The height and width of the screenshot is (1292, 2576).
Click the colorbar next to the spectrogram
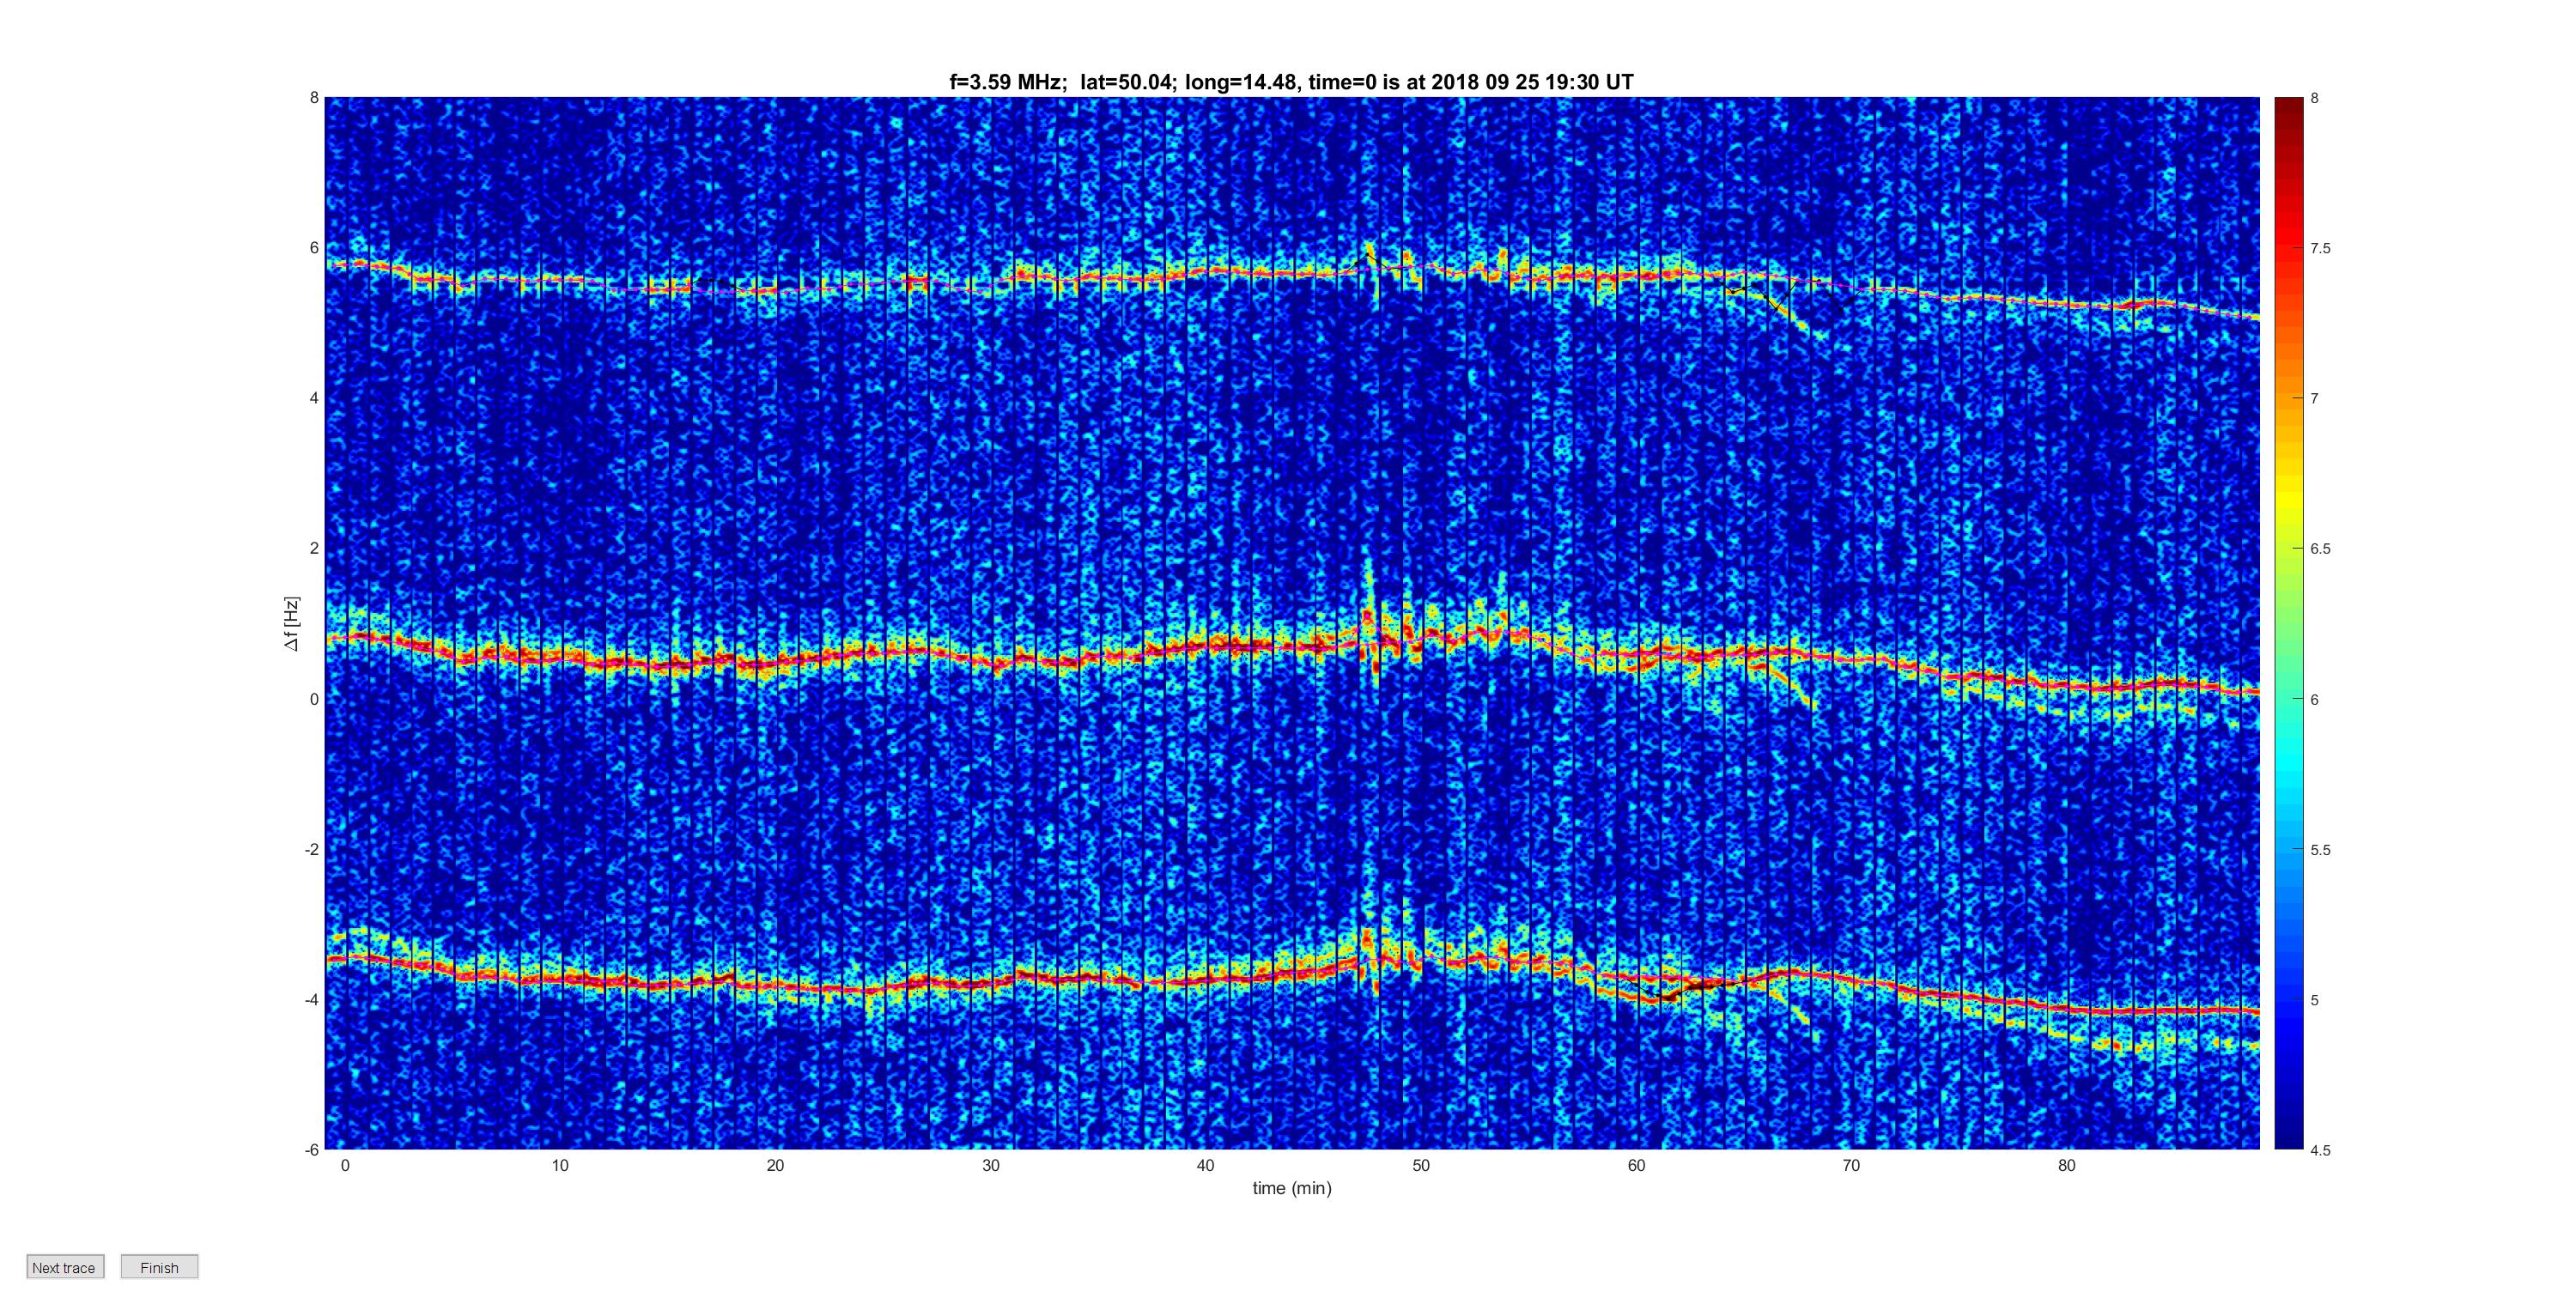(2288, 623)
